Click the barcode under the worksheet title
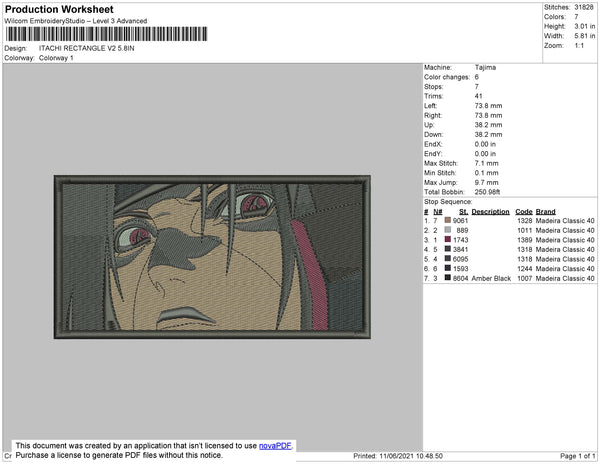The image size is (600, 464). pos(106,34)
